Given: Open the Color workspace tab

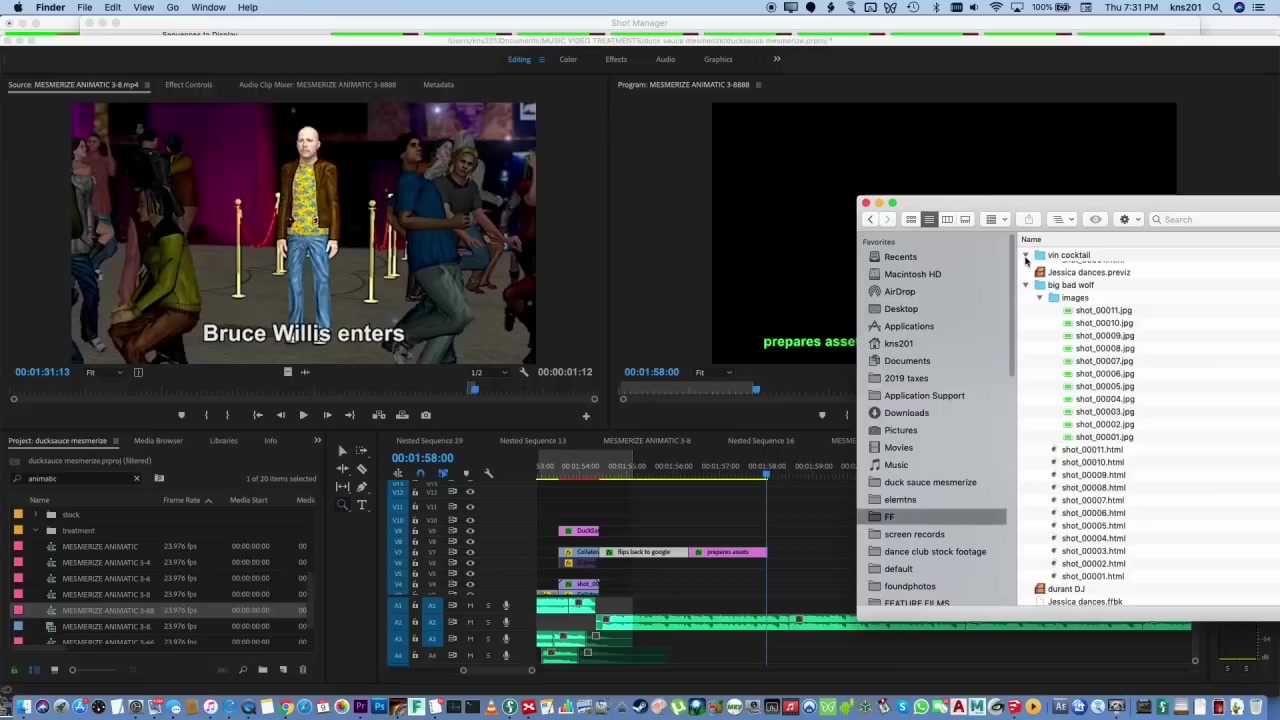Looking at the screenshot, I should pyautogui.click(x=568, y=59).
